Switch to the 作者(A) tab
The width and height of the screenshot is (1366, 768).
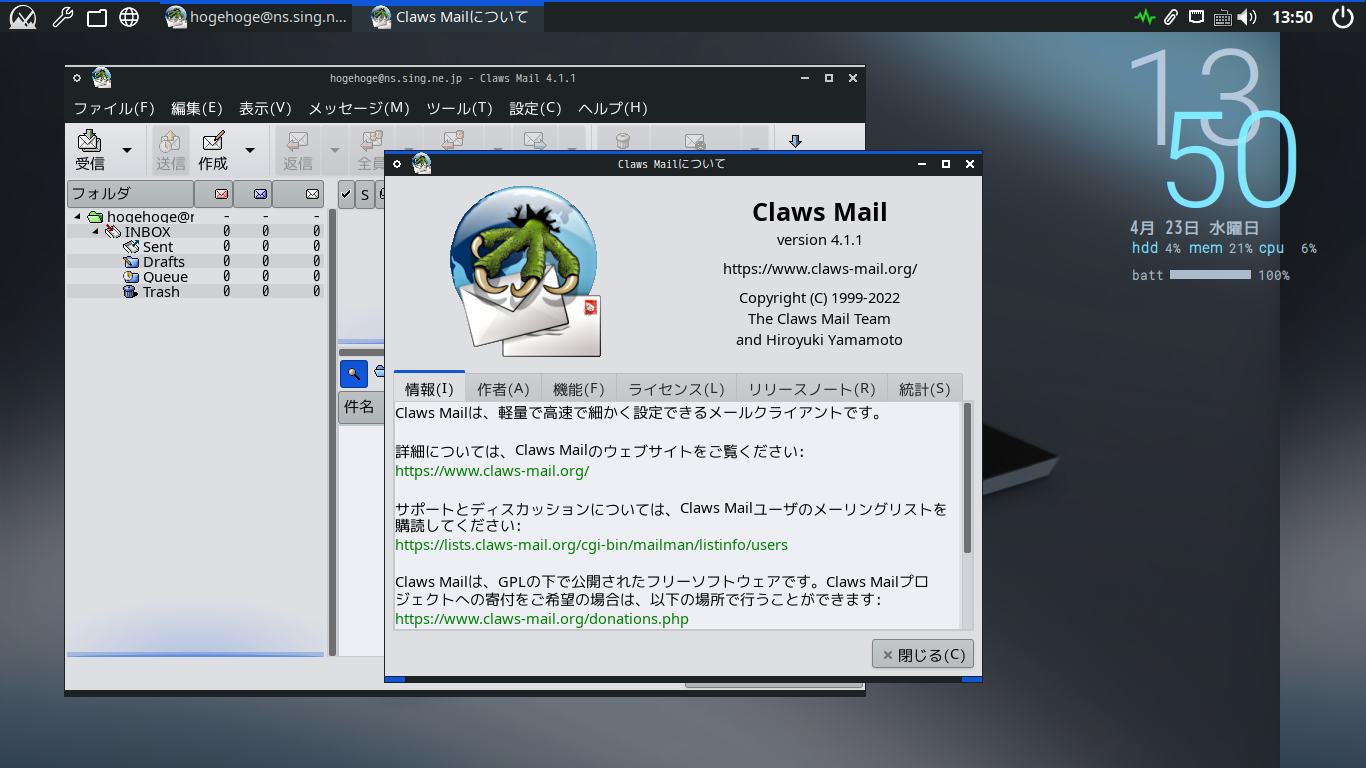point(503,389)
